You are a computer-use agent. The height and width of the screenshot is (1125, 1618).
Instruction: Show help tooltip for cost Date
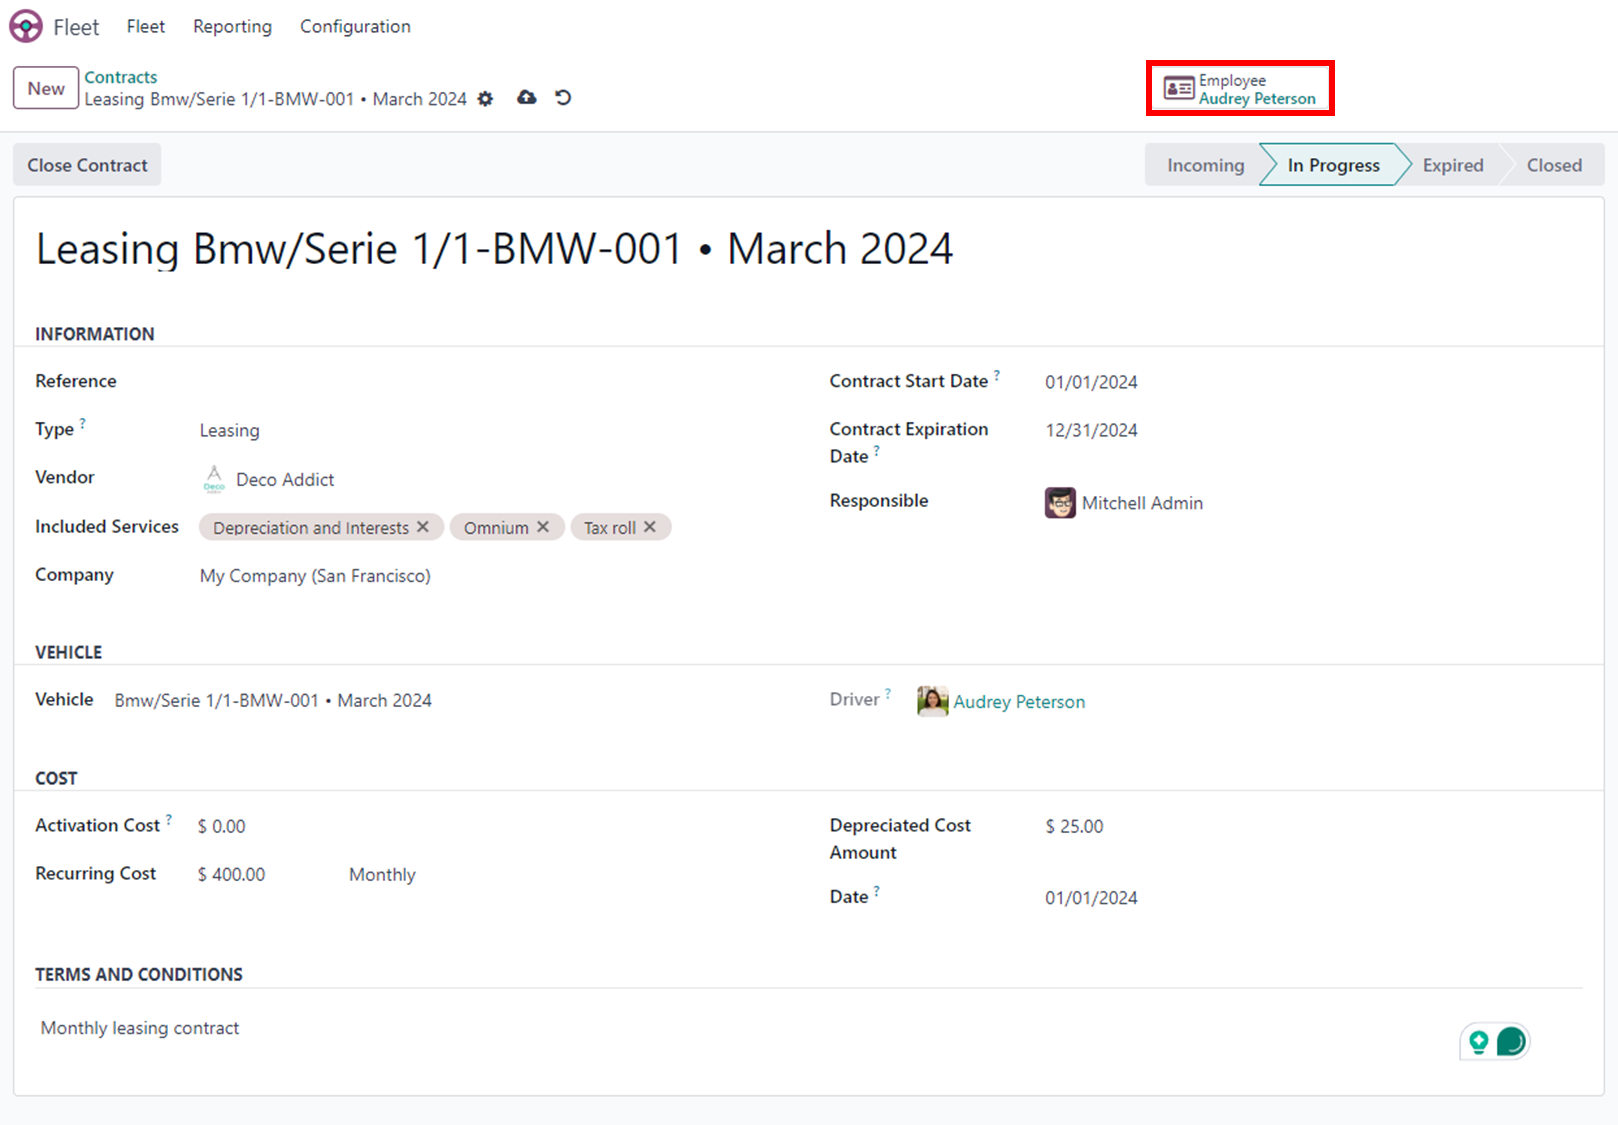(x=877, y=890)
